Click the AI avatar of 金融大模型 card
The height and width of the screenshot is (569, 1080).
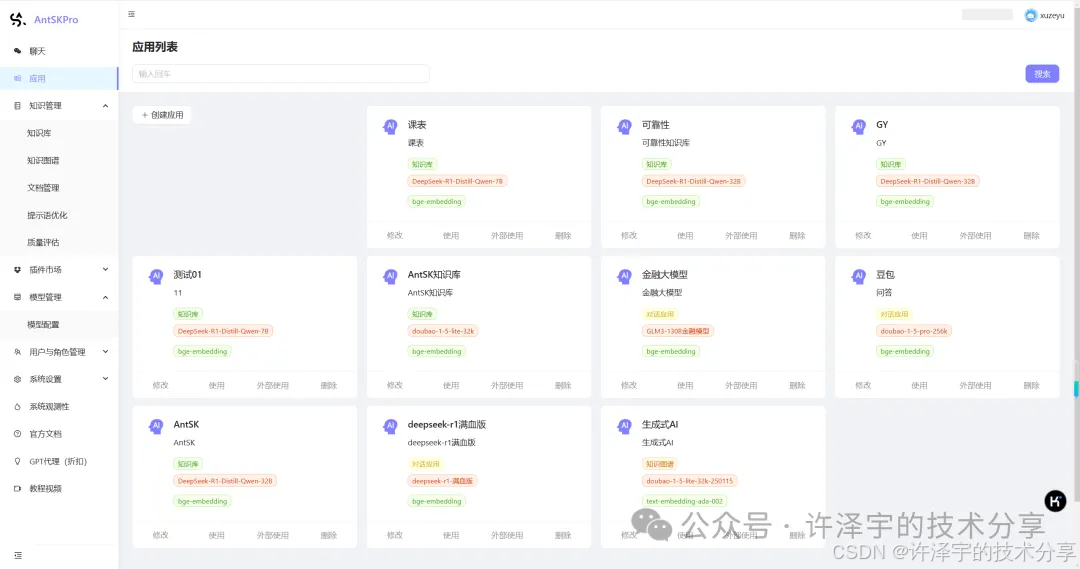625,277
